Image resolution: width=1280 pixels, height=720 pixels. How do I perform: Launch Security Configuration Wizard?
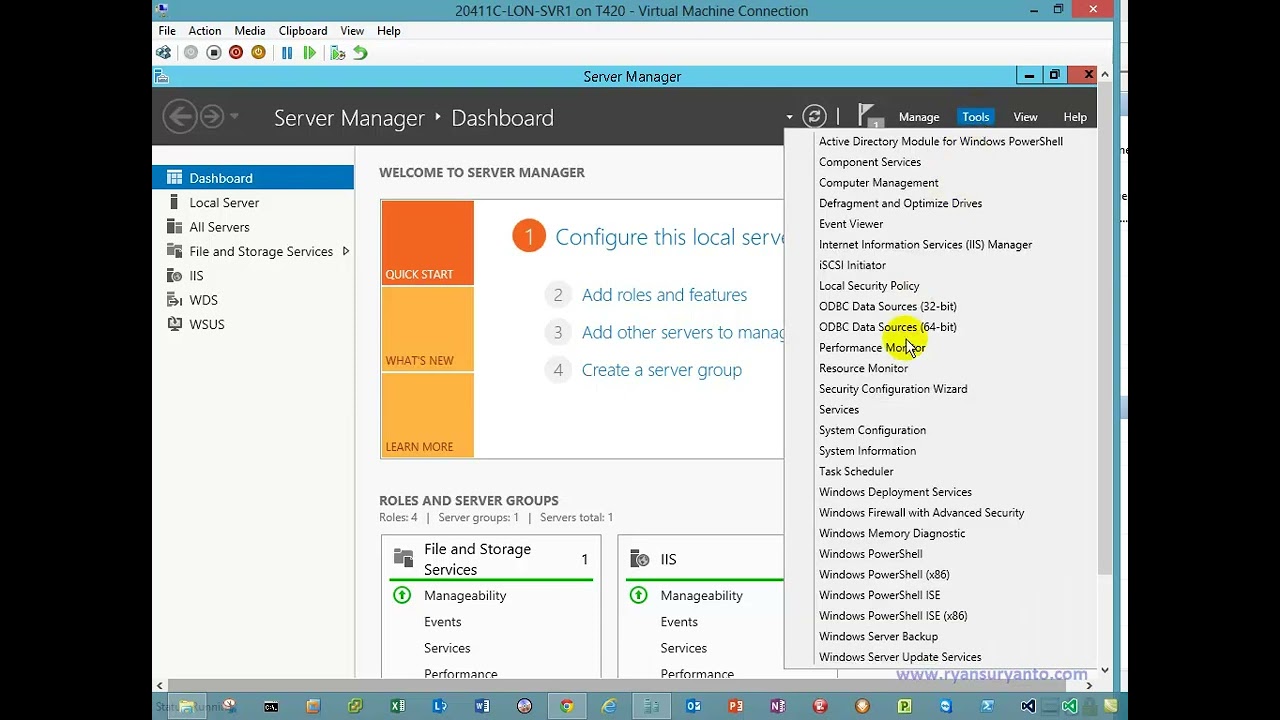point(893,389)
